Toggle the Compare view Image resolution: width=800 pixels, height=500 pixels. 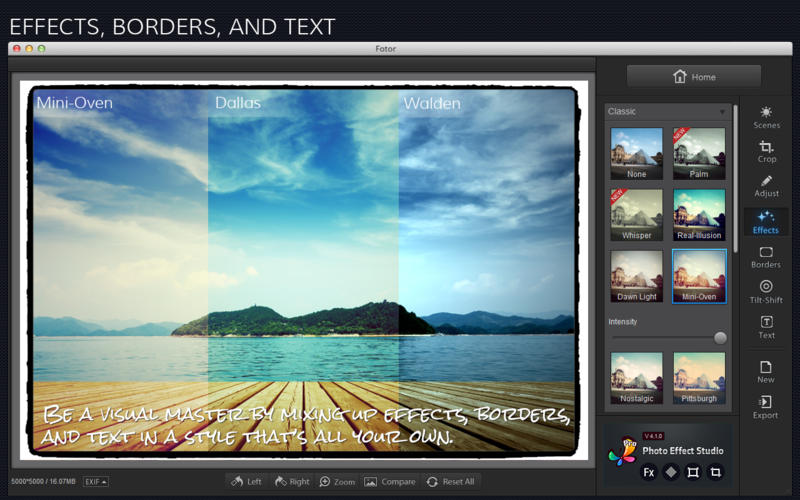point(390,482)
